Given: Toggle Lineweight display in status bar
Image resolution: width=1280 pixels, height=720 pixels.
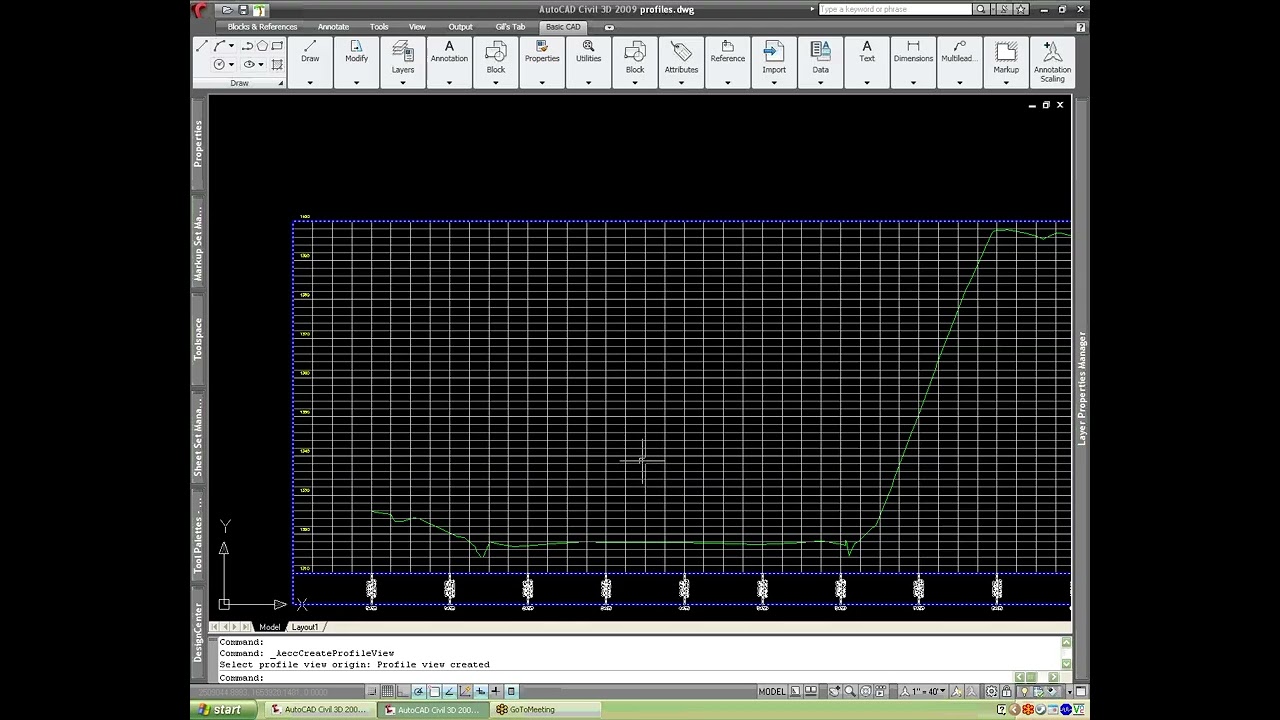Looking at the screenshot, I should tap(496, 691).
